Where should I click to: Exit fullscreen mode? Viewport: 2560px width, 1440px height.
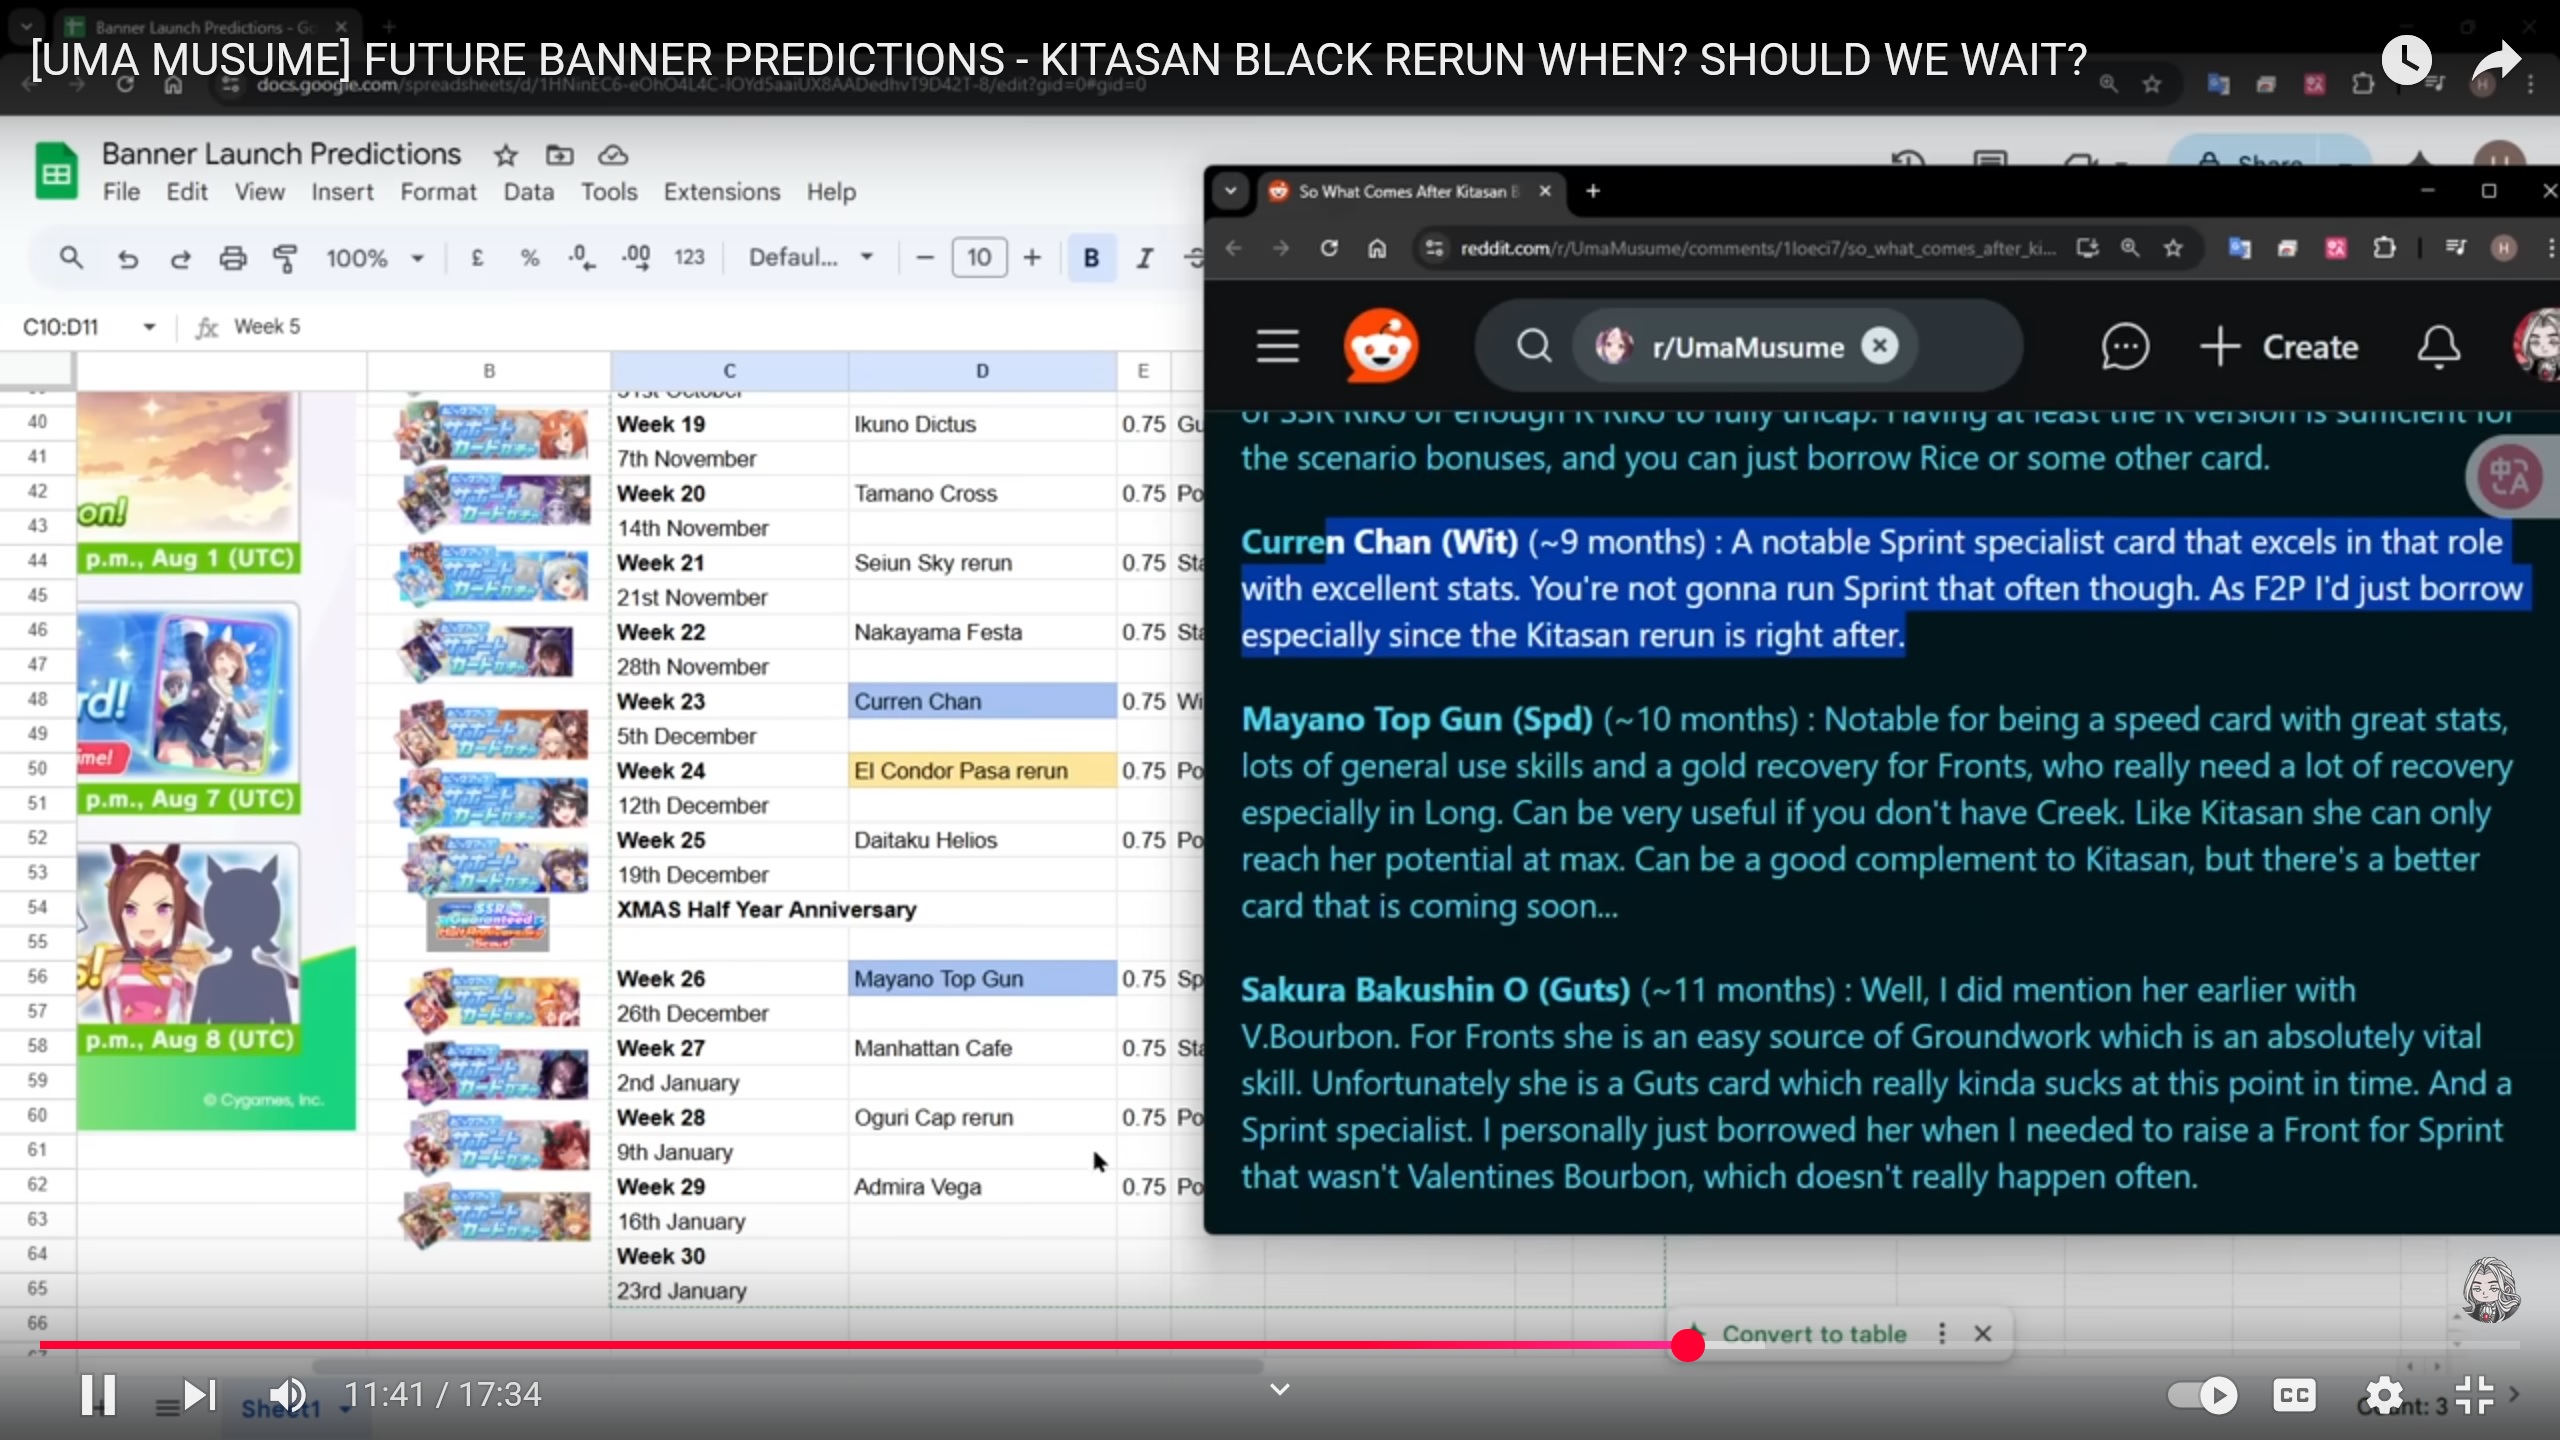tap(2474, 1395)
